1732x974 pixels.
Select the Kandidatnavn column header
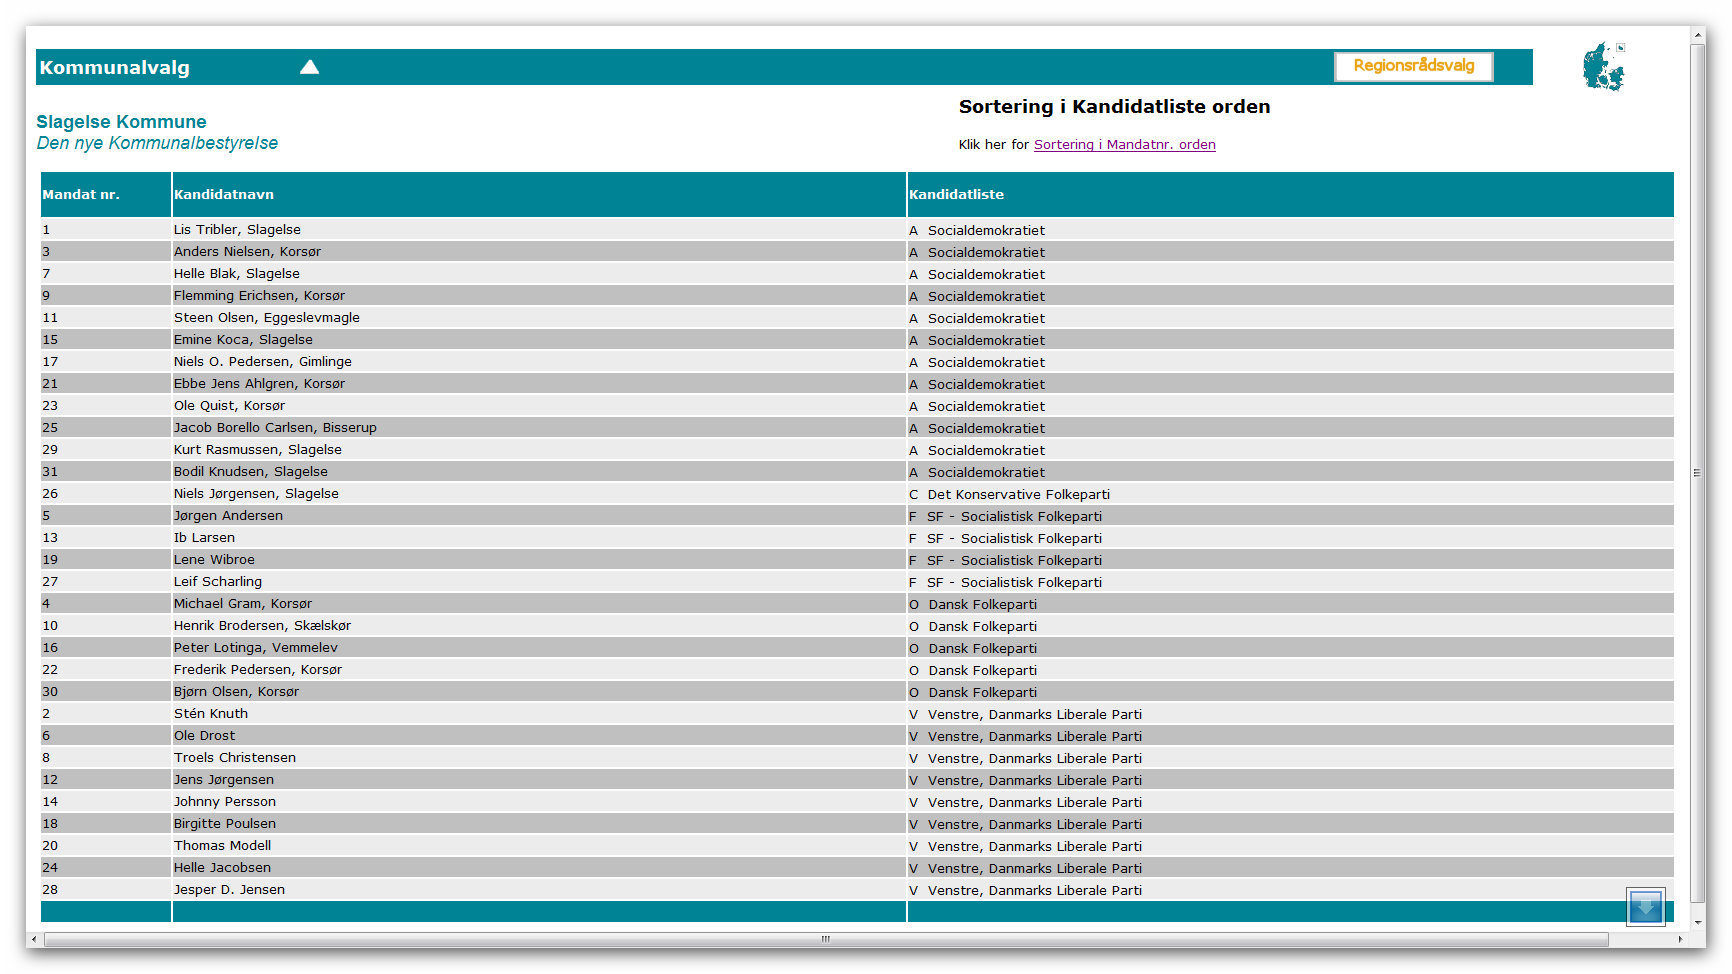pos(224,195)
